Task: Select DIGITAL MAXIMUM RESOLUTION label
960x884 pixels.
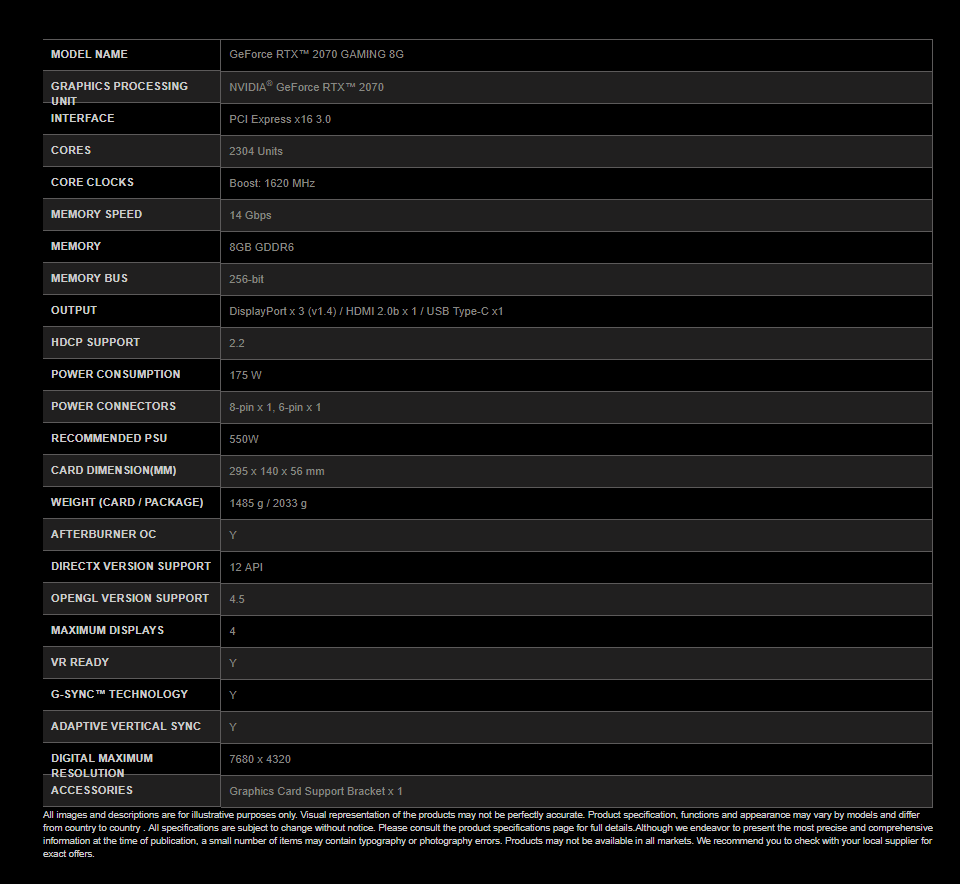Action: 102,766
